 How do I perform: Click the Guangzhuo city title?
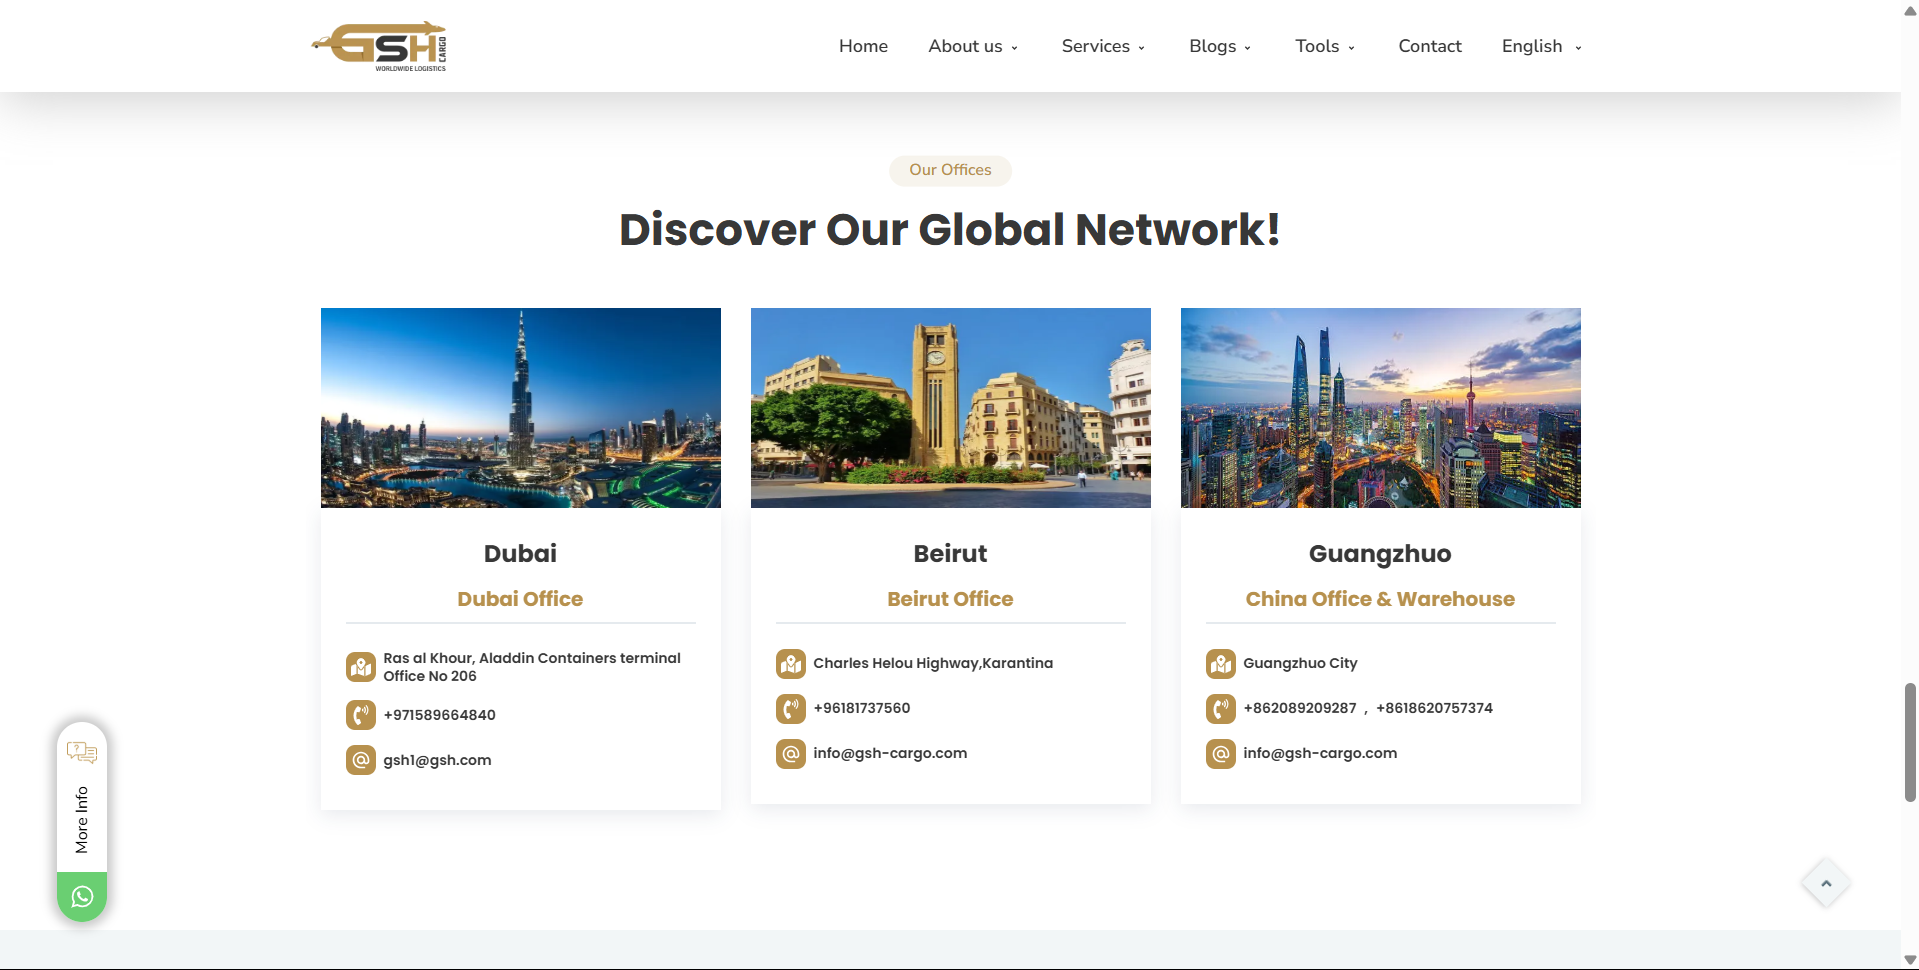[x=1380, y=554]
